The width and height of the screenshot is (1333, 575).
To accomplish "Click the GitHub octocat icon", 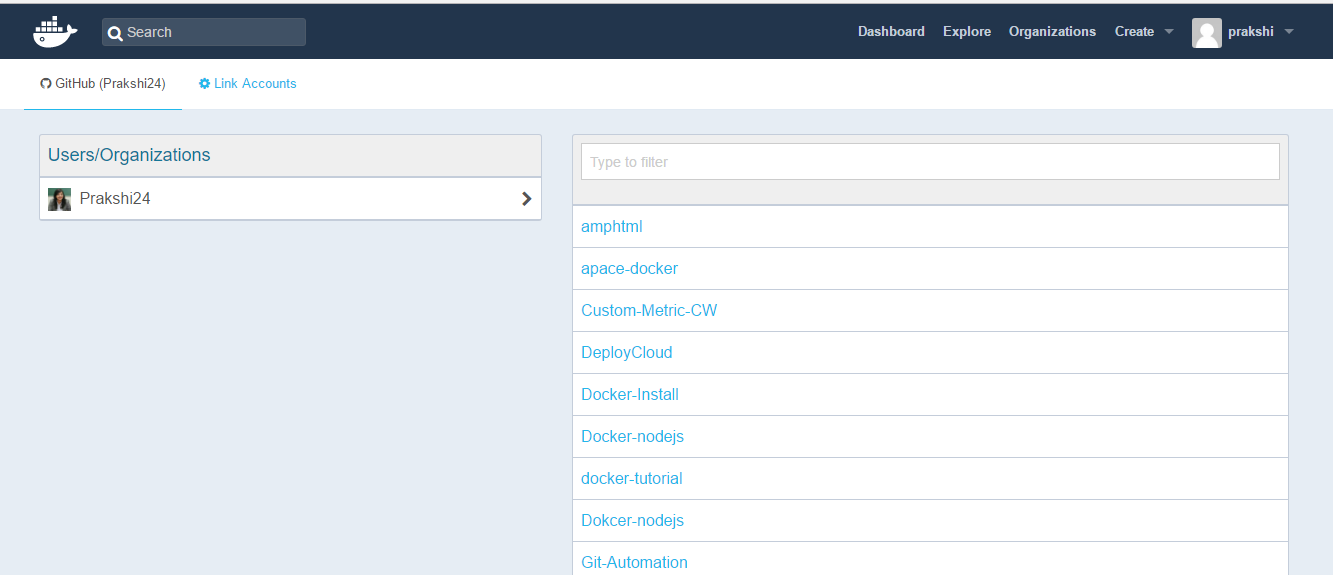I will (x=46, y=84).
